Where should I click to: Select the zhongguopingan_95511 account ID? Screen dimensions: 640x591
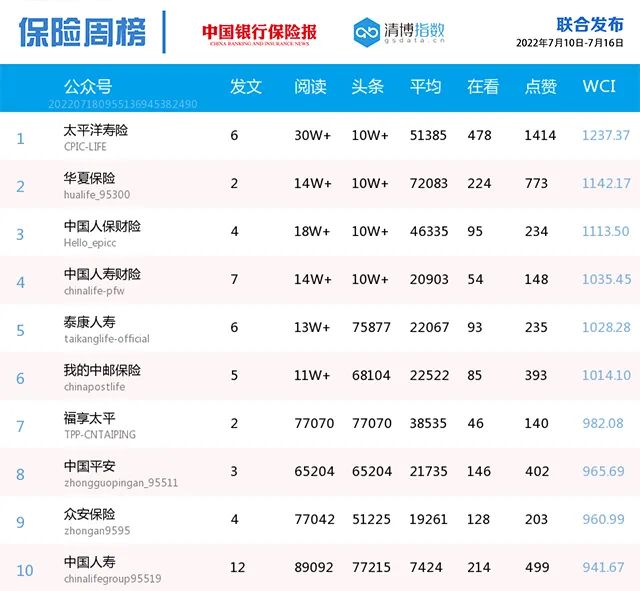coord(121,483)
